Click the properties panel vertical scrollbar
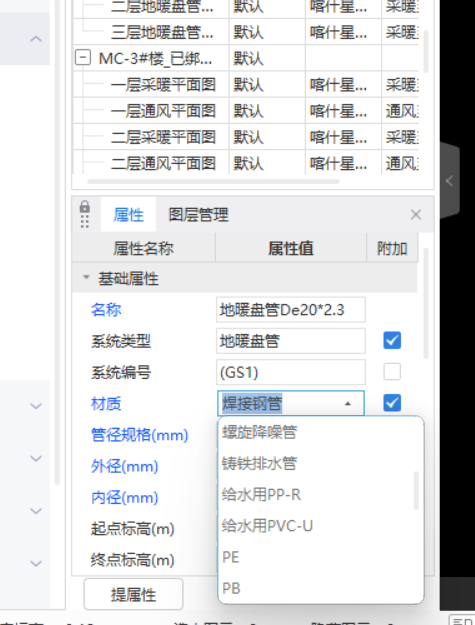 (426, 303)
